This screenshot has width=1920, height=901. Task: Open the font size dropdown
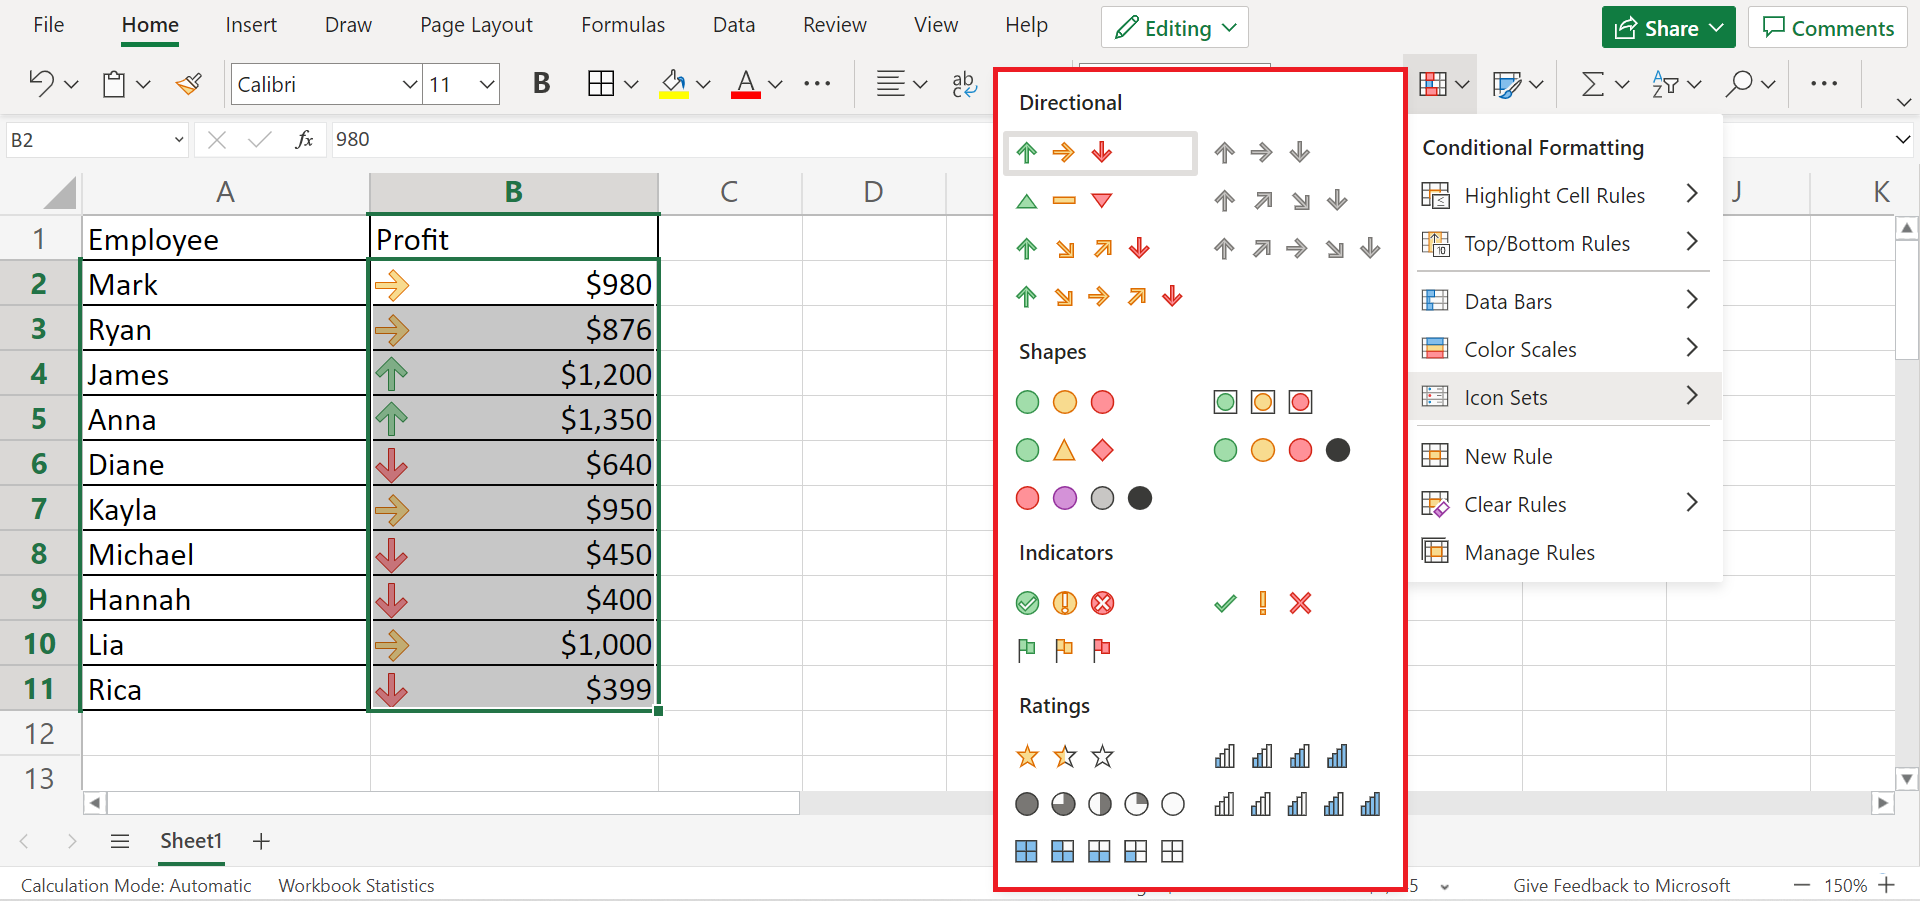(x=487, y=85)
